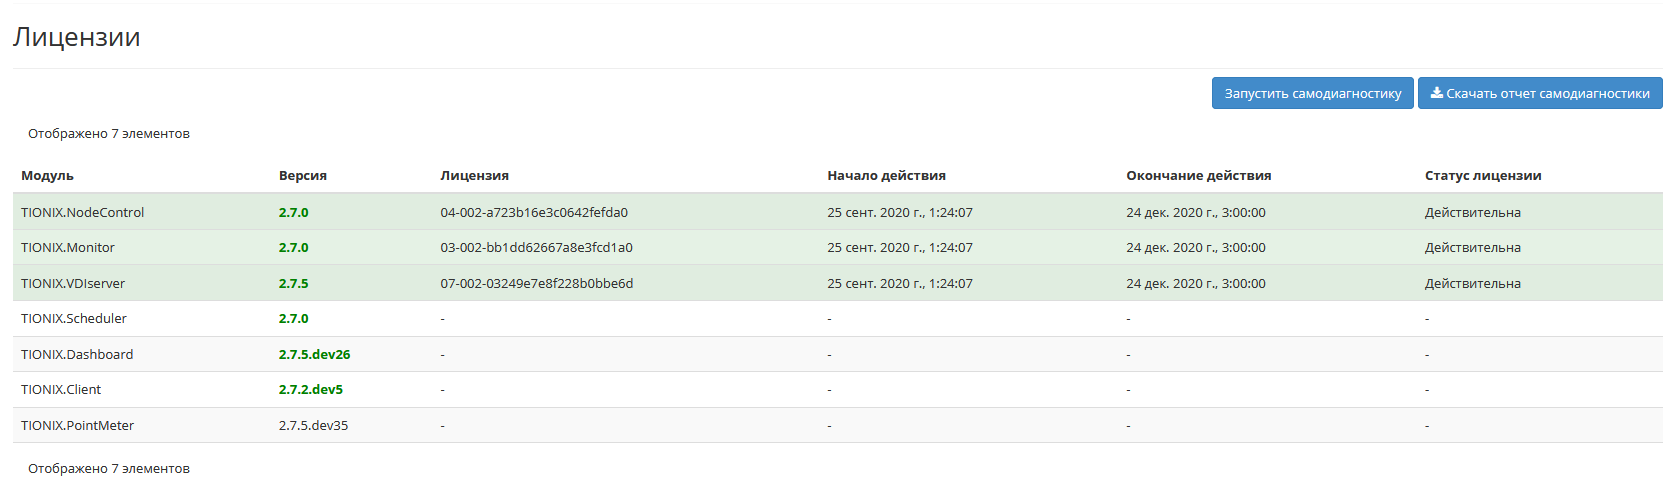Click the TIONIX.PointMeter module name
Viewport: 1675px width, 486px height.
point(77,425)
